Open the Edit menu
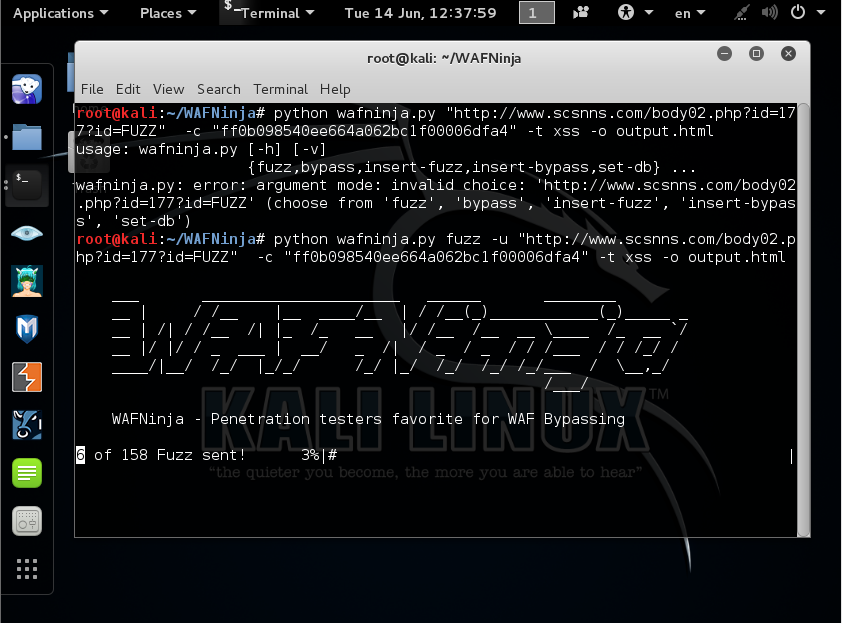This screenshot has height=623, width=842. click(x=128, y=89)
